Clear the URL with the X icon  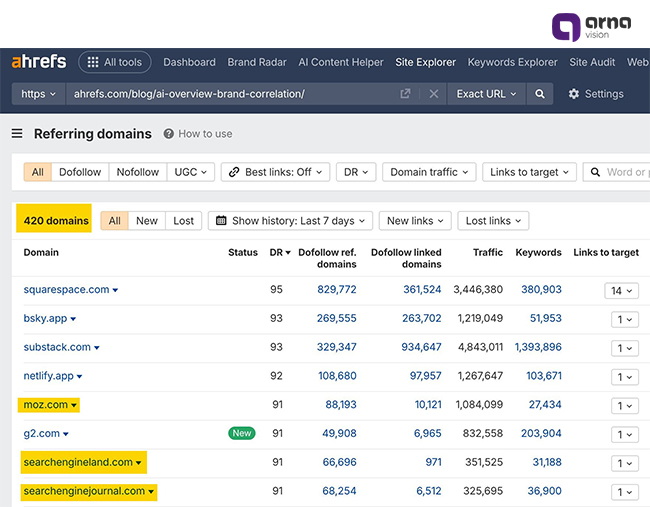(433, 94)
